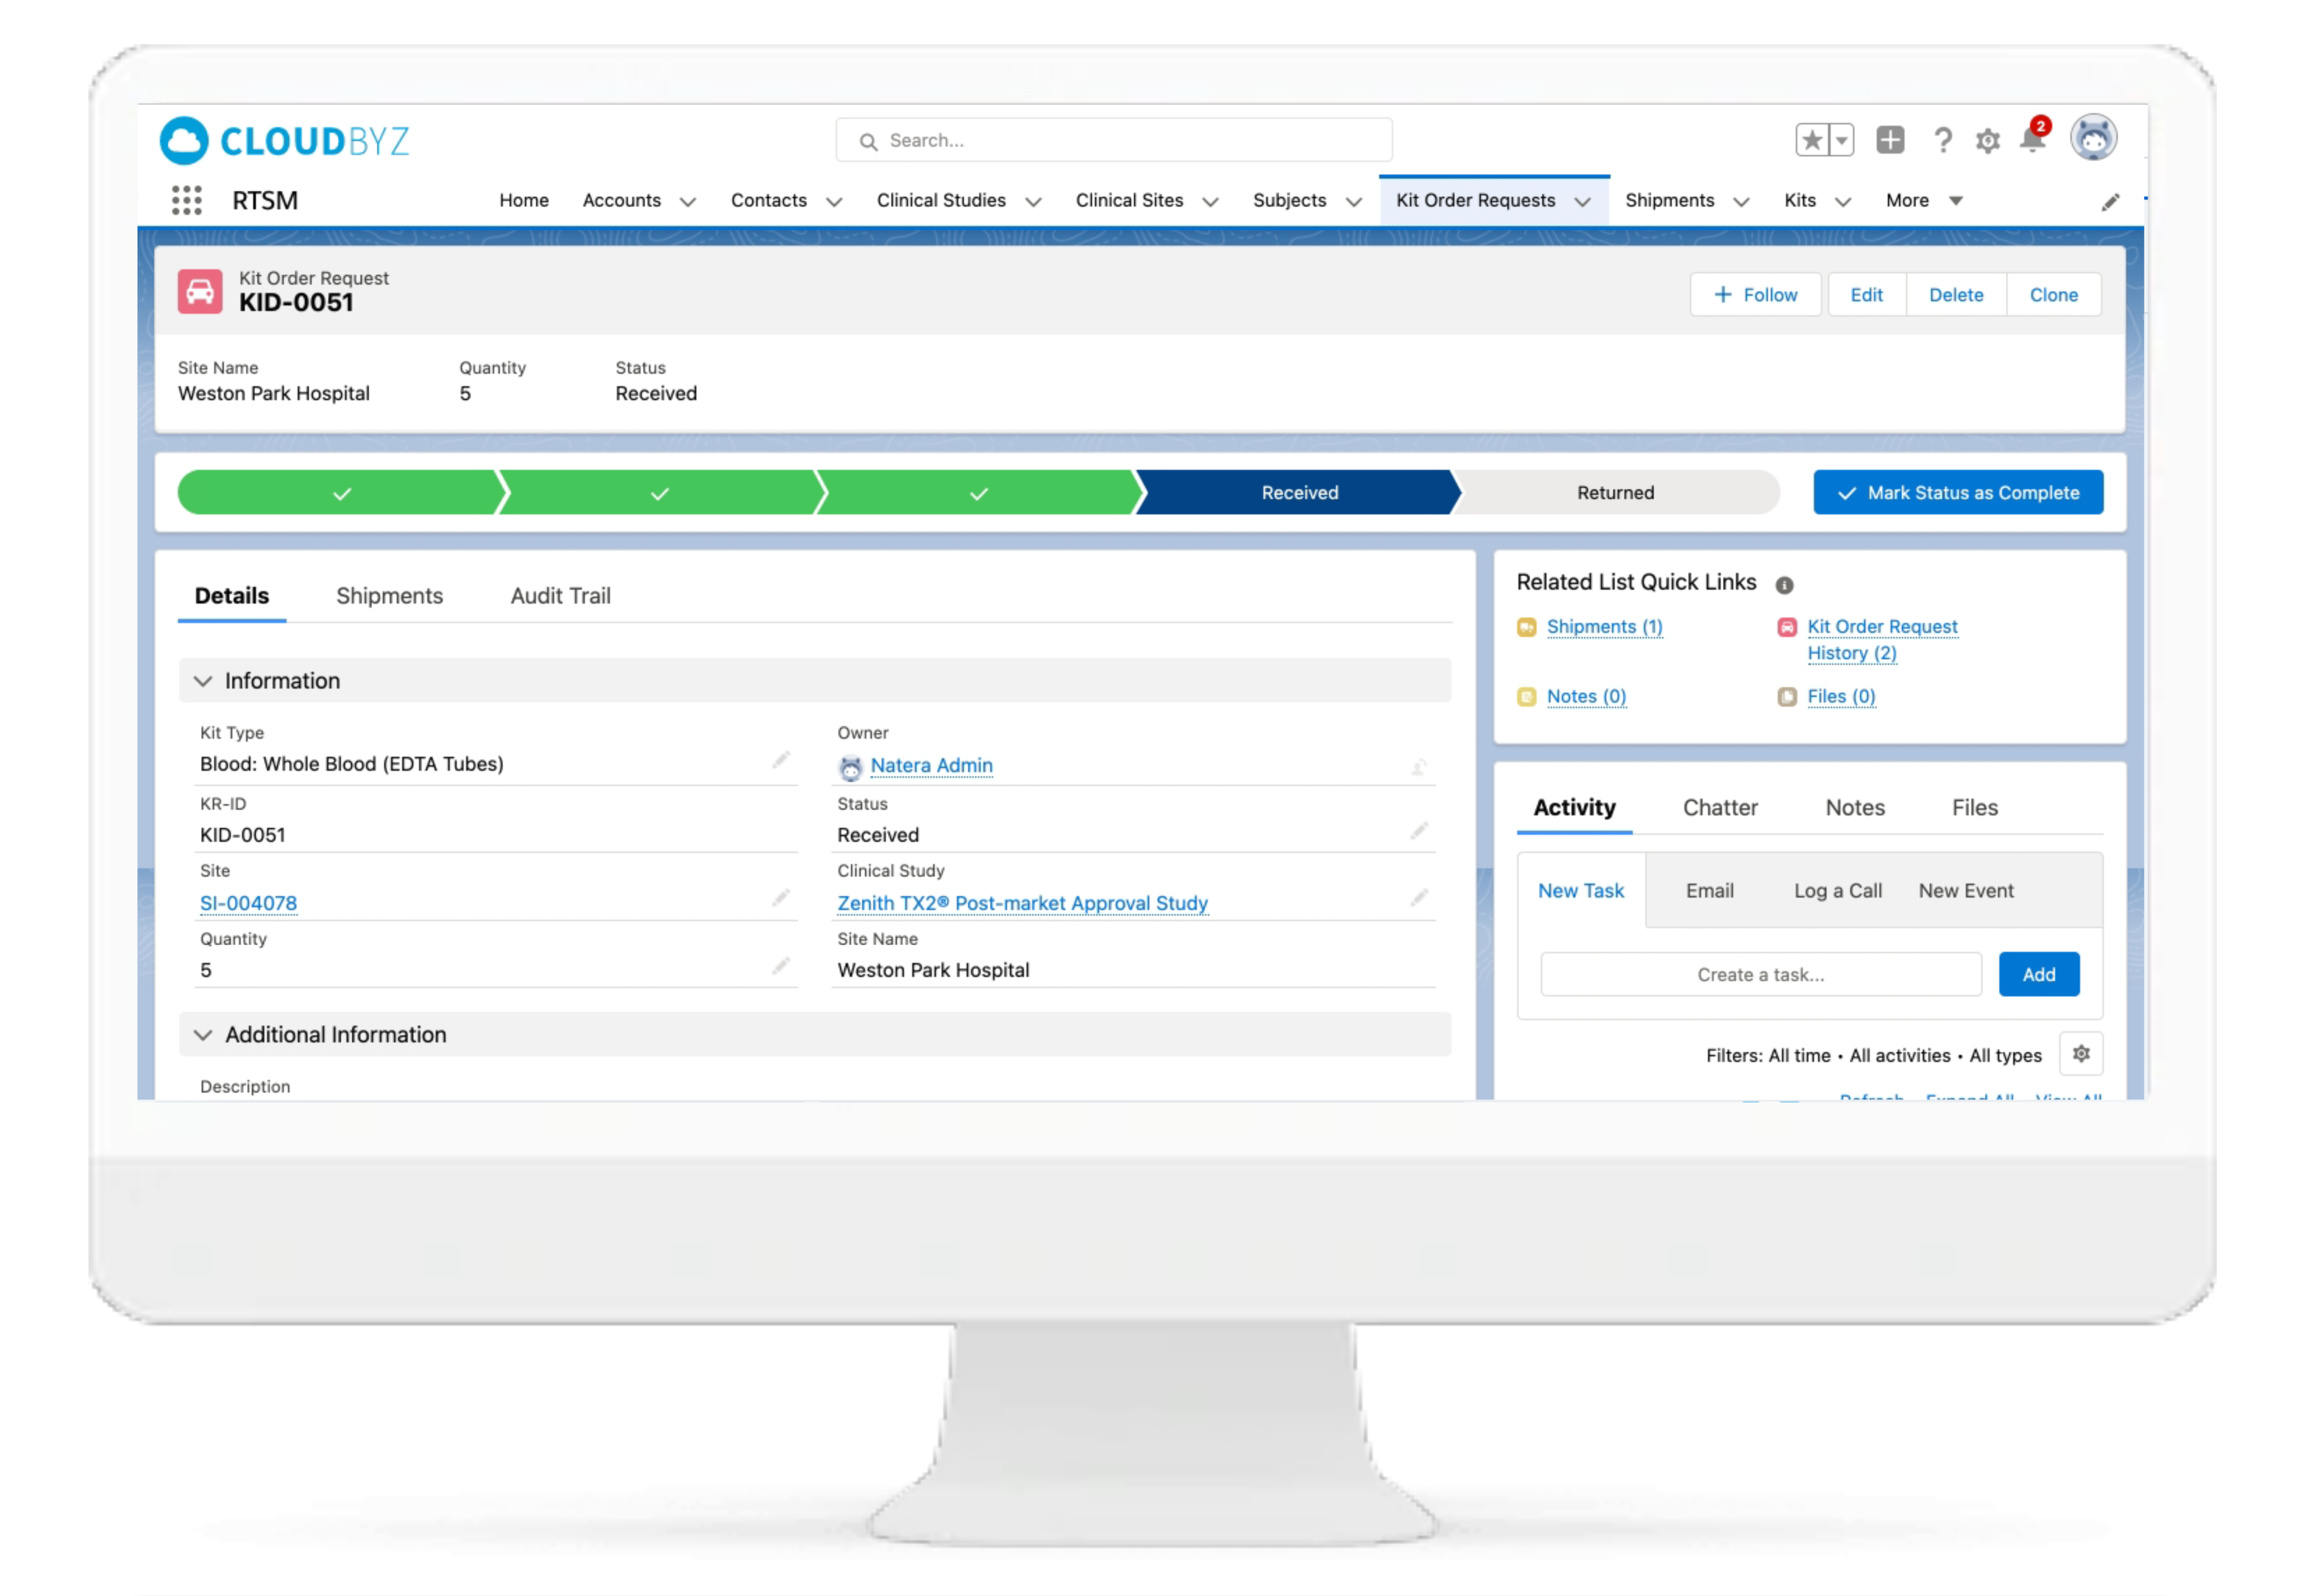2305x1596 pixels.
Task: Collapse the Additional Information section
Action: pyautogui.click(x=203, y=1034)
